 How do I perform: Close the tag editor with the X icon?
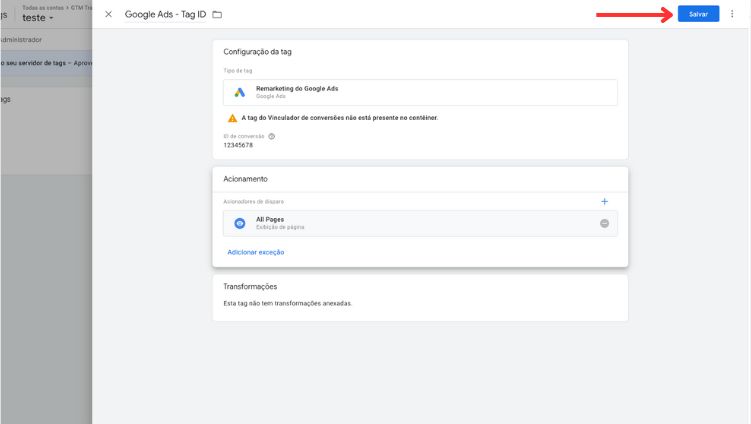coord(109,14)
